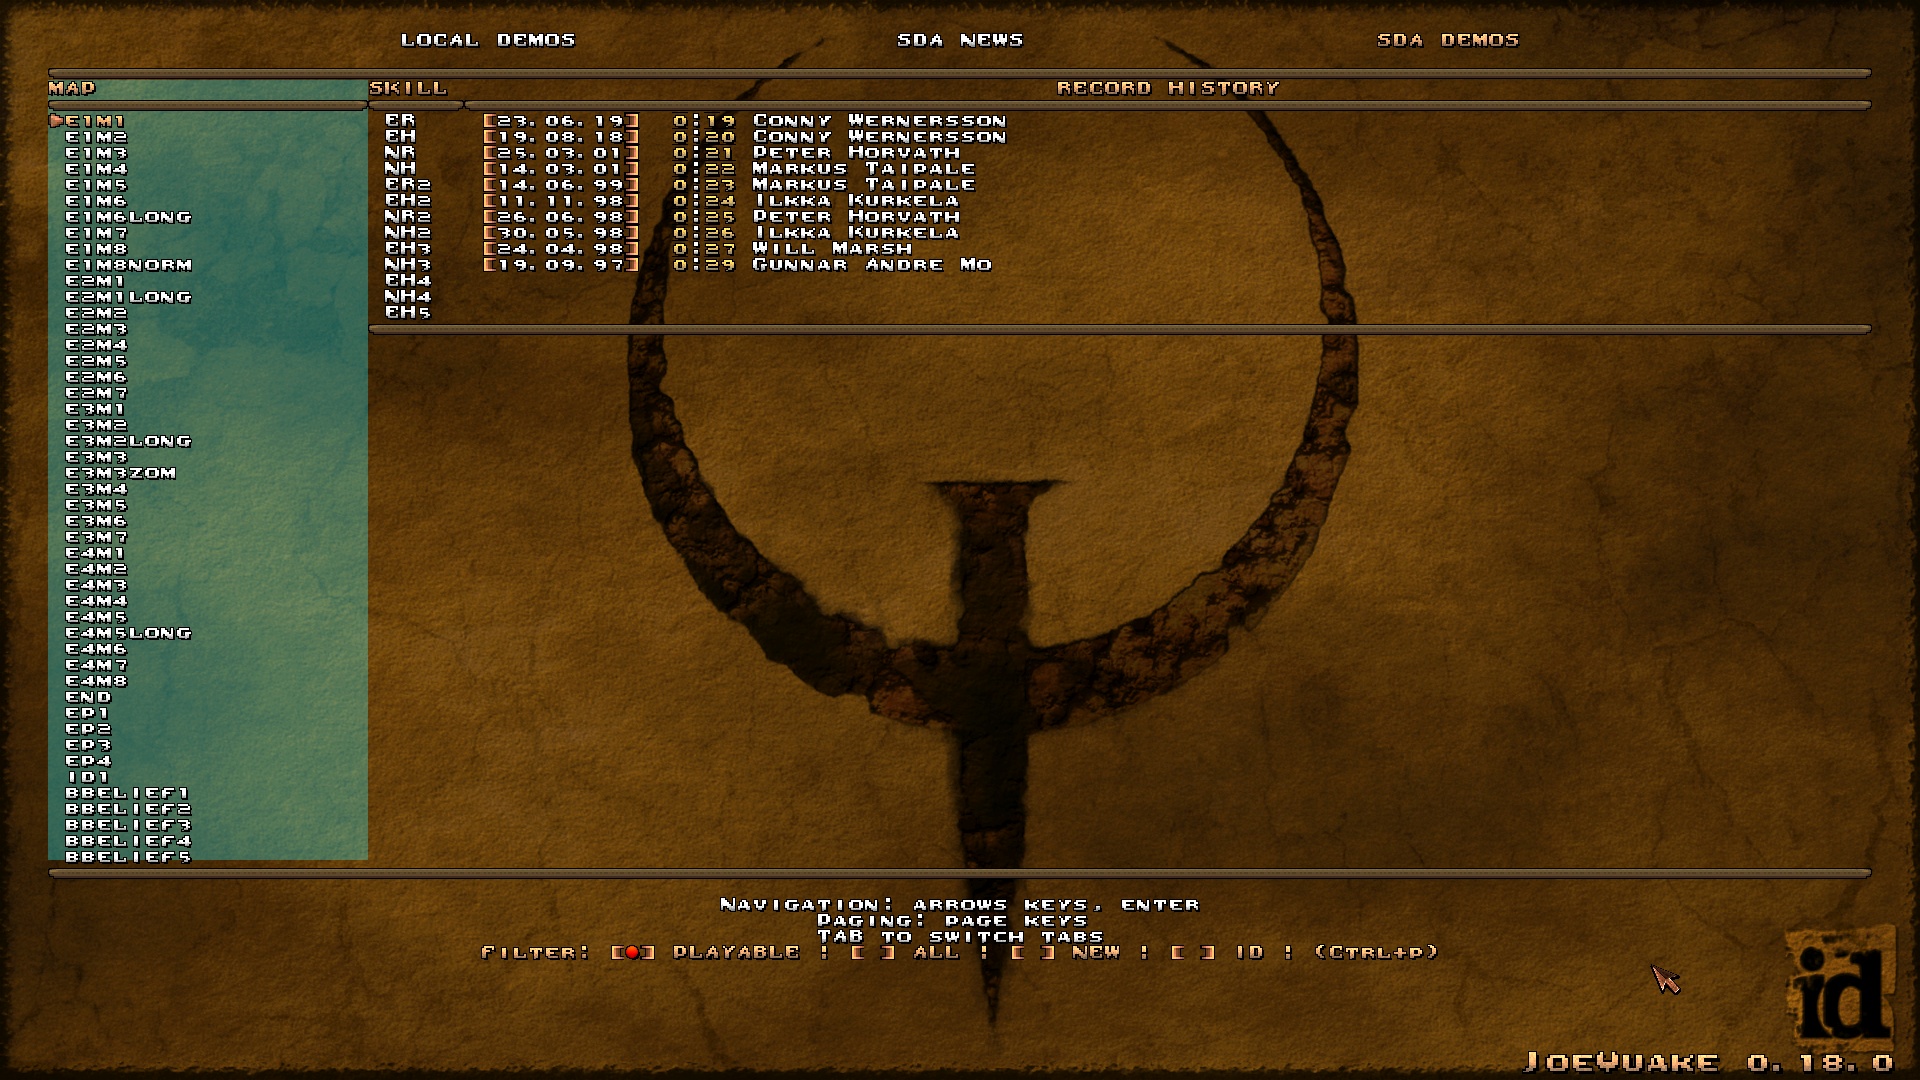This screenshot has height=1080, width=1920.
Task: Choose the NH skill category
Action: 400,168
